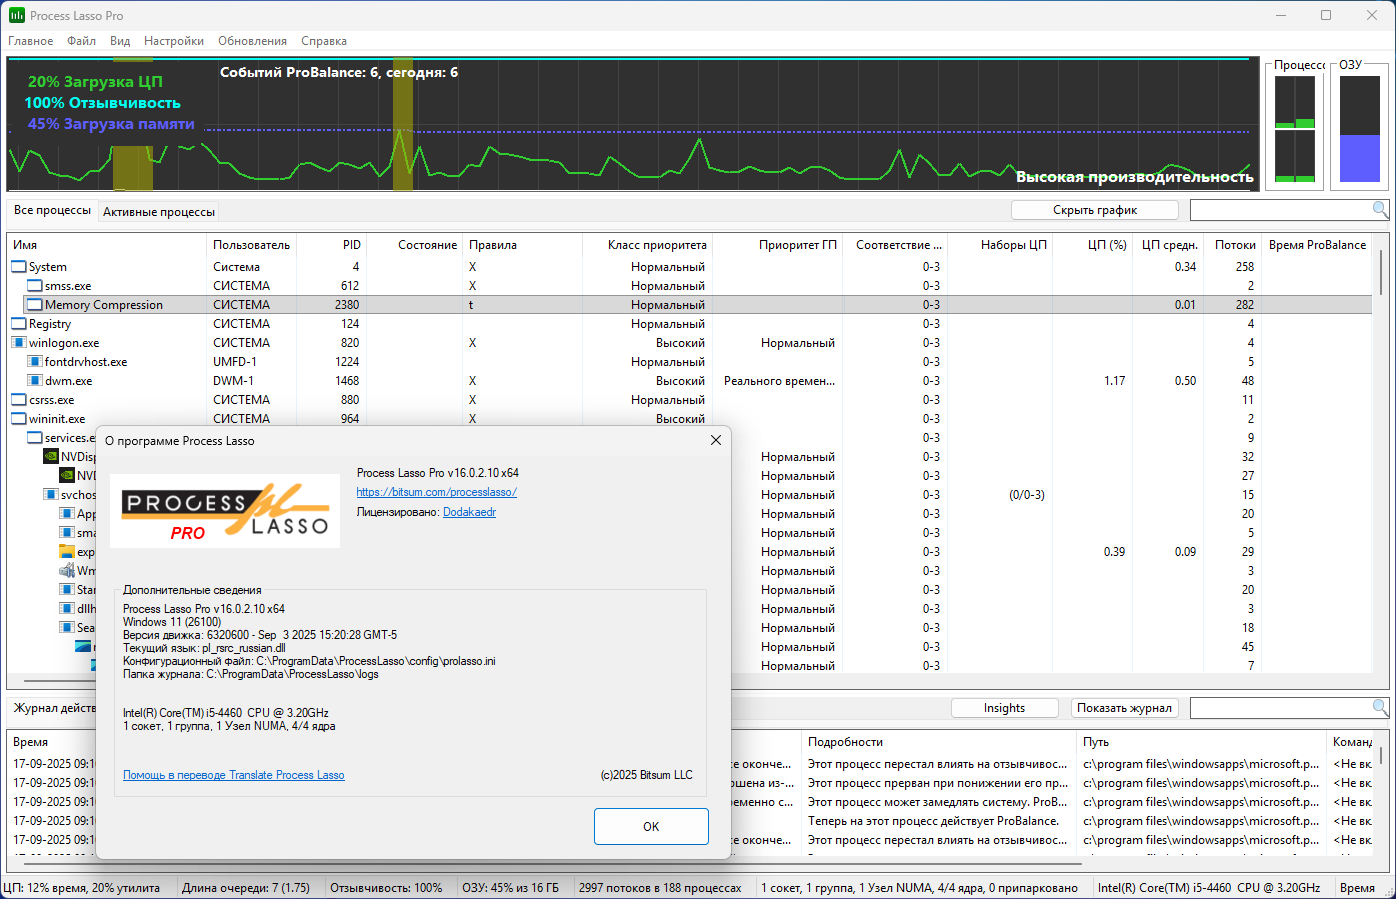Click the Registry process icon
Image resolution: width=1396 pixels, height=899 pixels.
point(19,324)
